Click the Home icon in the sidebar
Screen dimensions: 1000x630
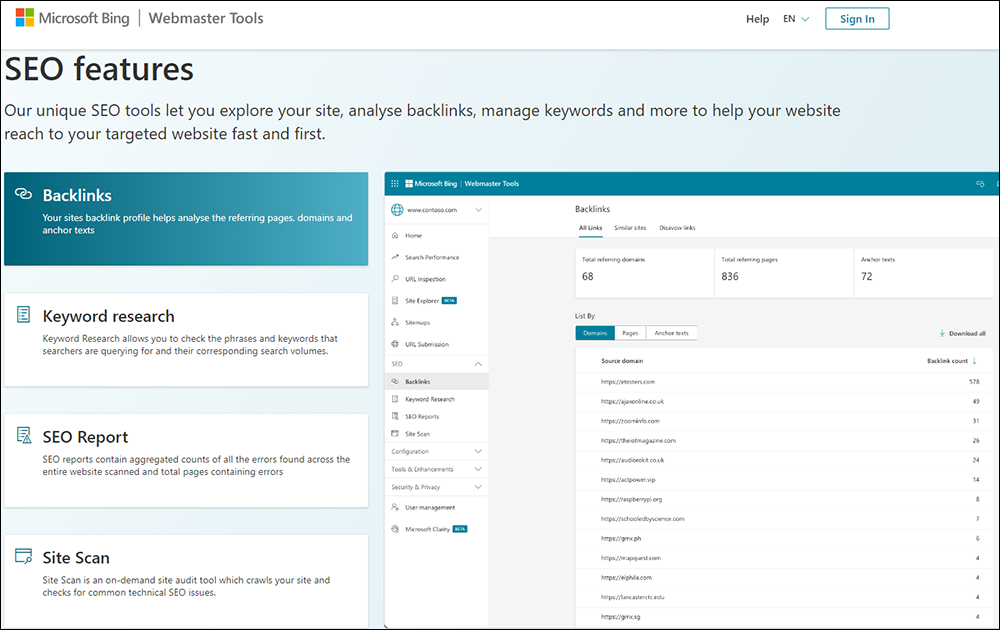395,235
